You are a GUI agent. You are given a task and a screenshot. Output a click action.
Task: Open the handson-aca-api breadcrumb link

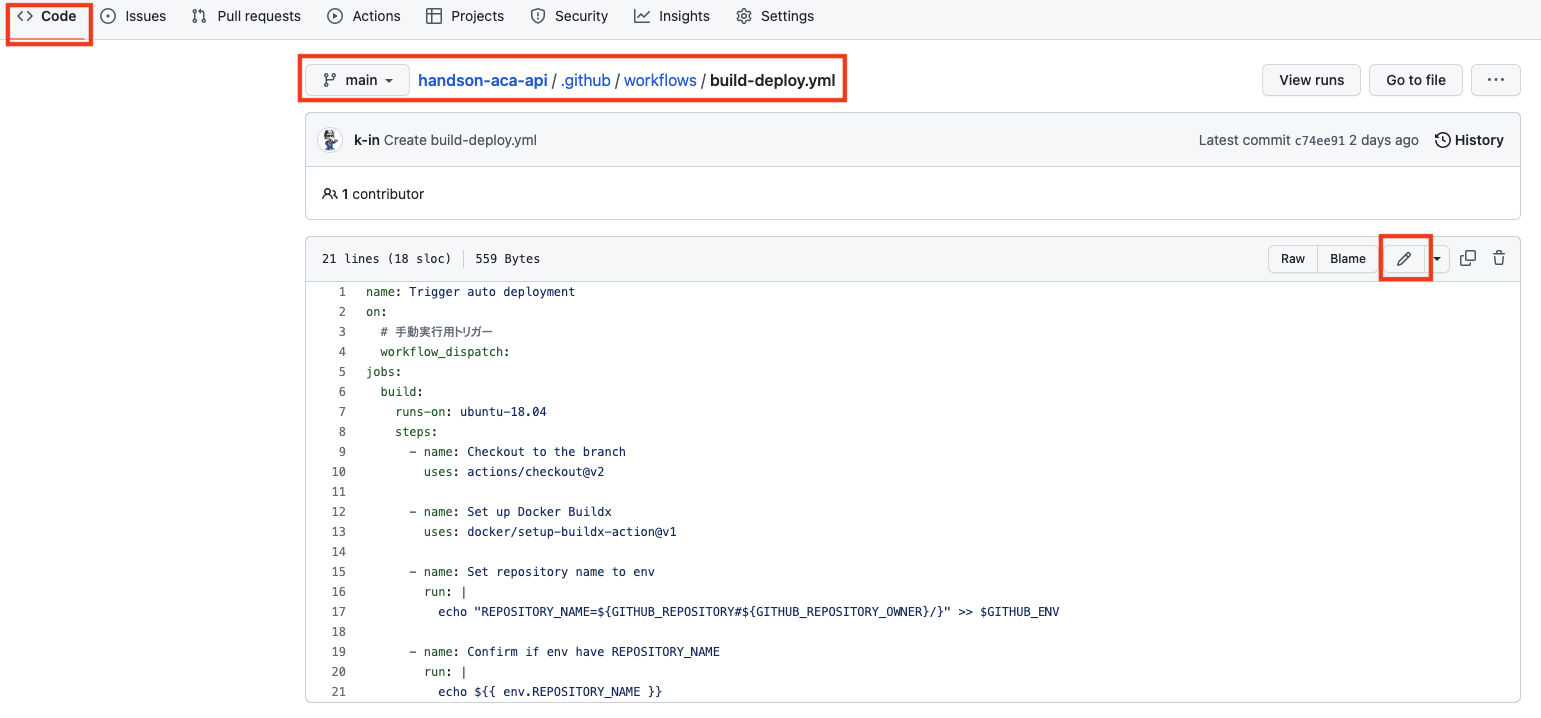click(x=482, y=80)
